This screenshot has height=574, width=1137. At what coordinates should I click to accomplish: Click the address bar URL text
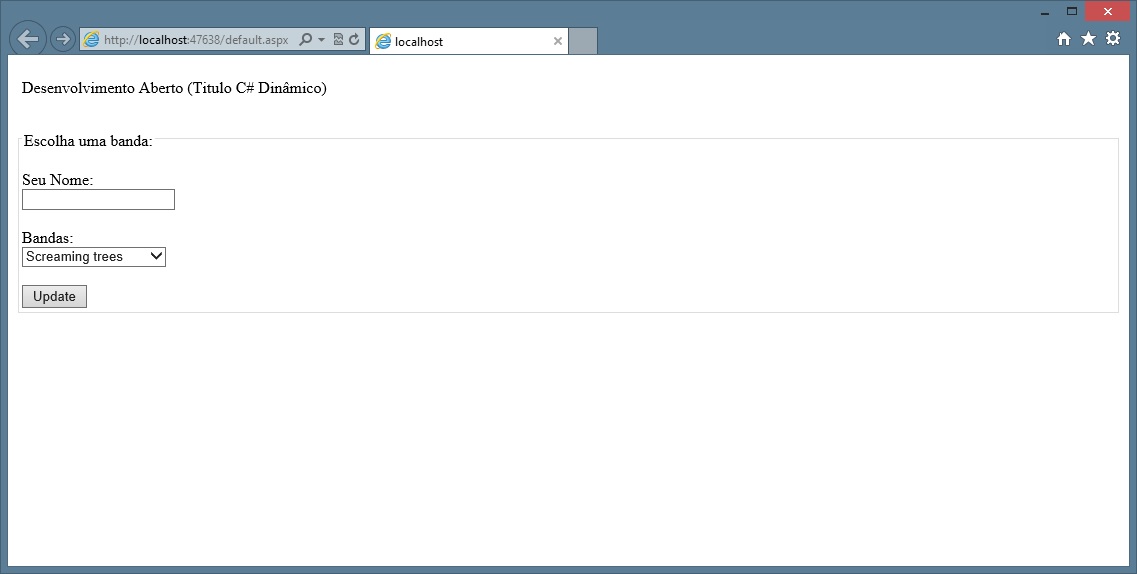pos(195,40)
